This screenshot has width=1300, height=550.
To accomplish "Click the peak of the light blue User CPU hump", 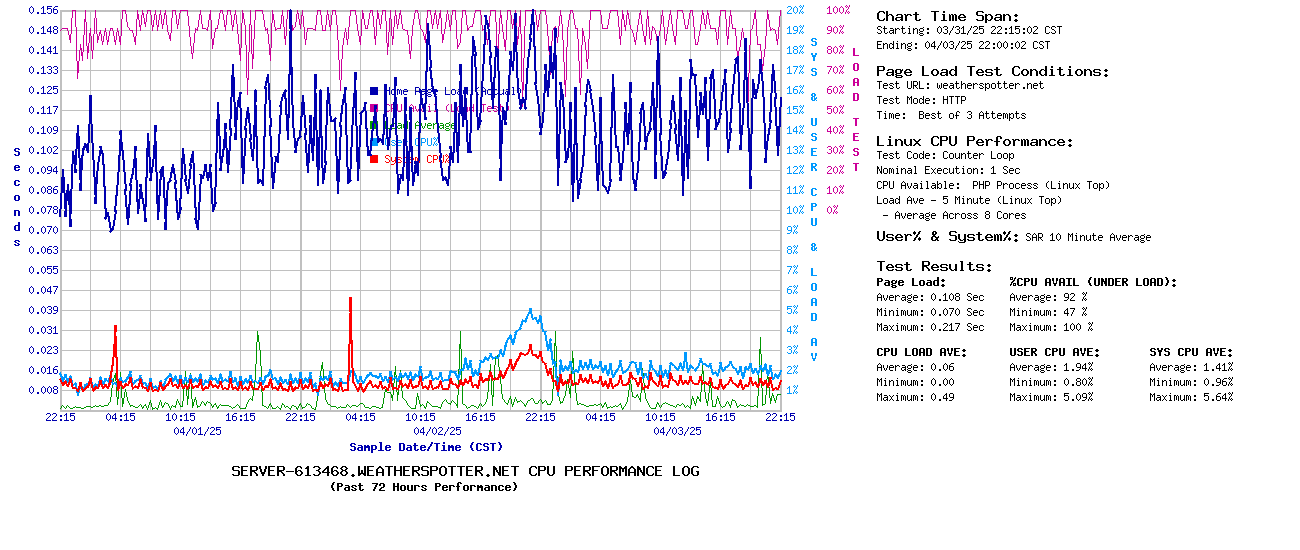I will click(530, 310).
